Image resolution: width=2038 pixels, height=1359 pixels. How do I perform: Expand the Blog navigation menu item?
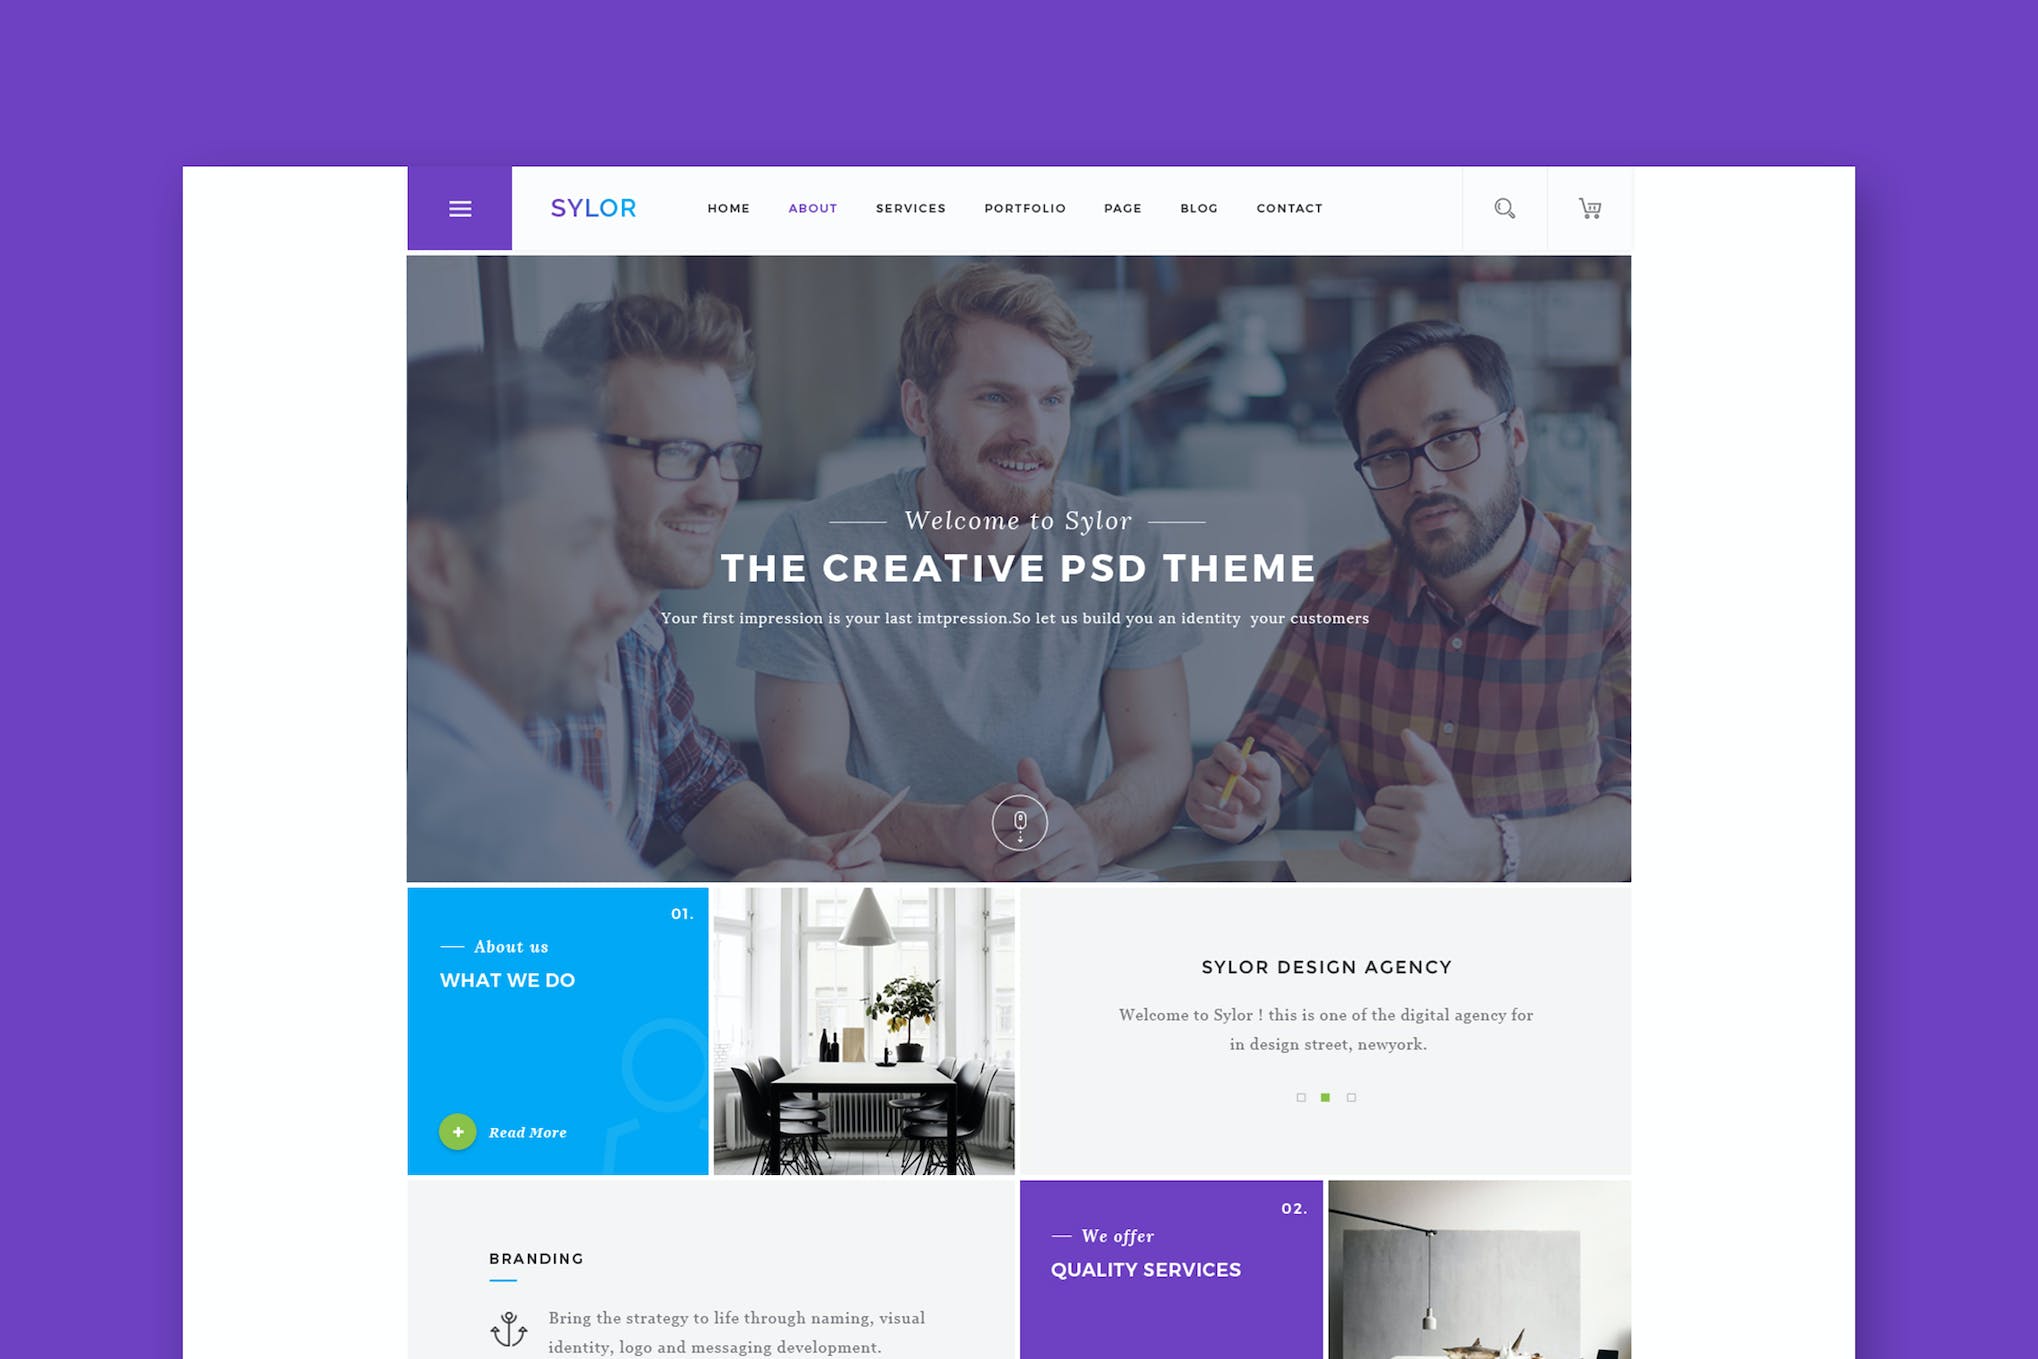[1199, 209]
